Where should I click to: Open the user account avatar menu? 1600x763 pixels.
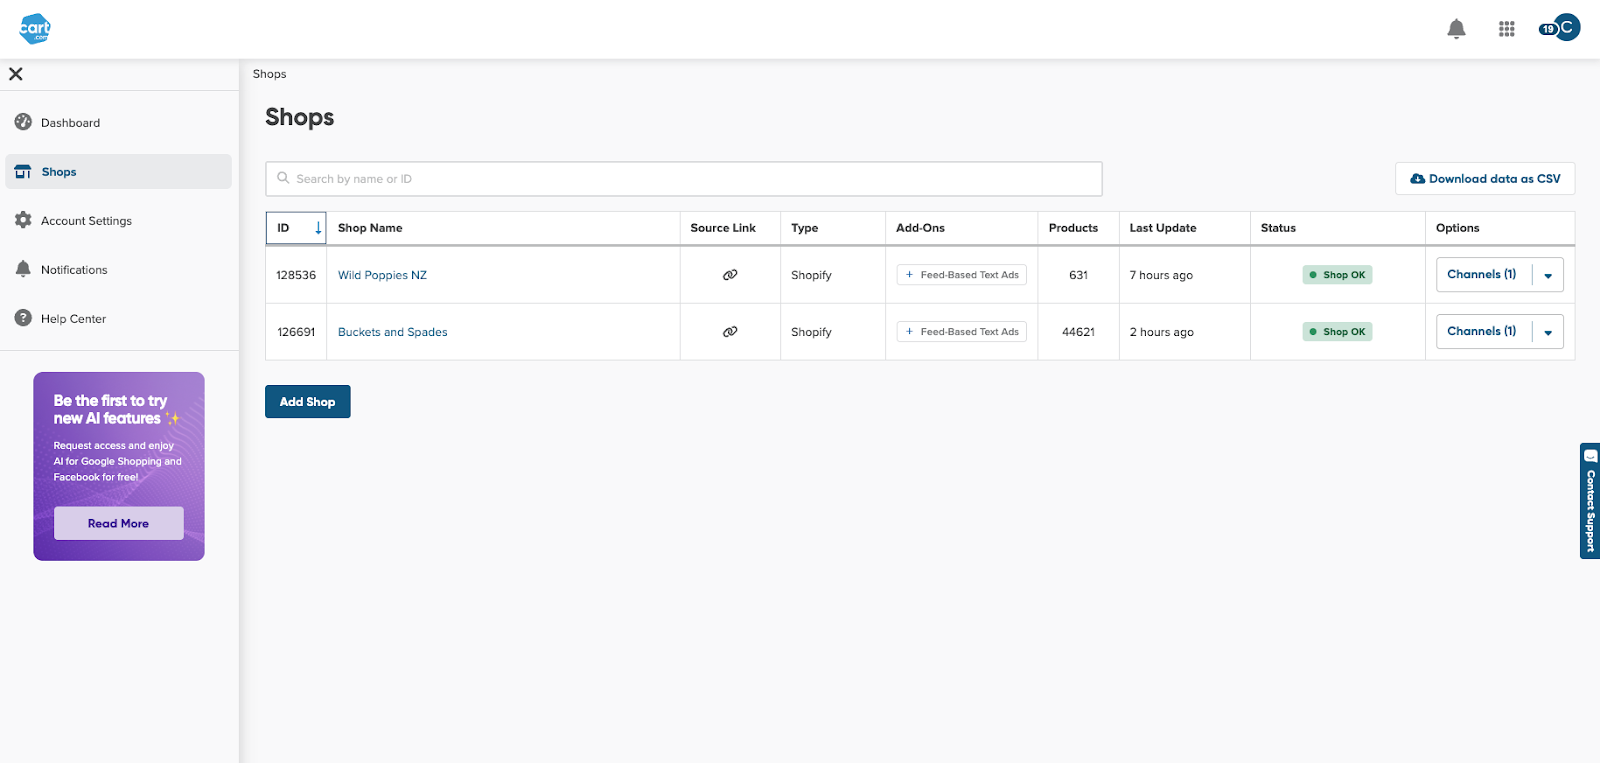1565,28
